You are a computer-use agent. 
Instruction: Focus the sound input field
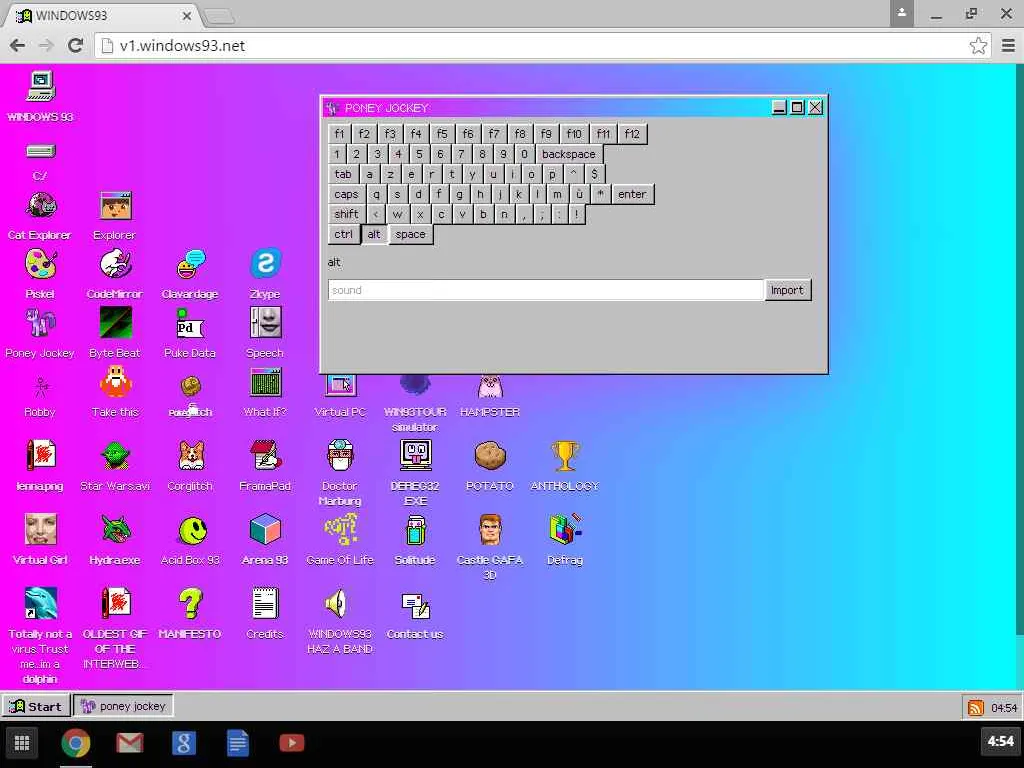click(545, 290)
